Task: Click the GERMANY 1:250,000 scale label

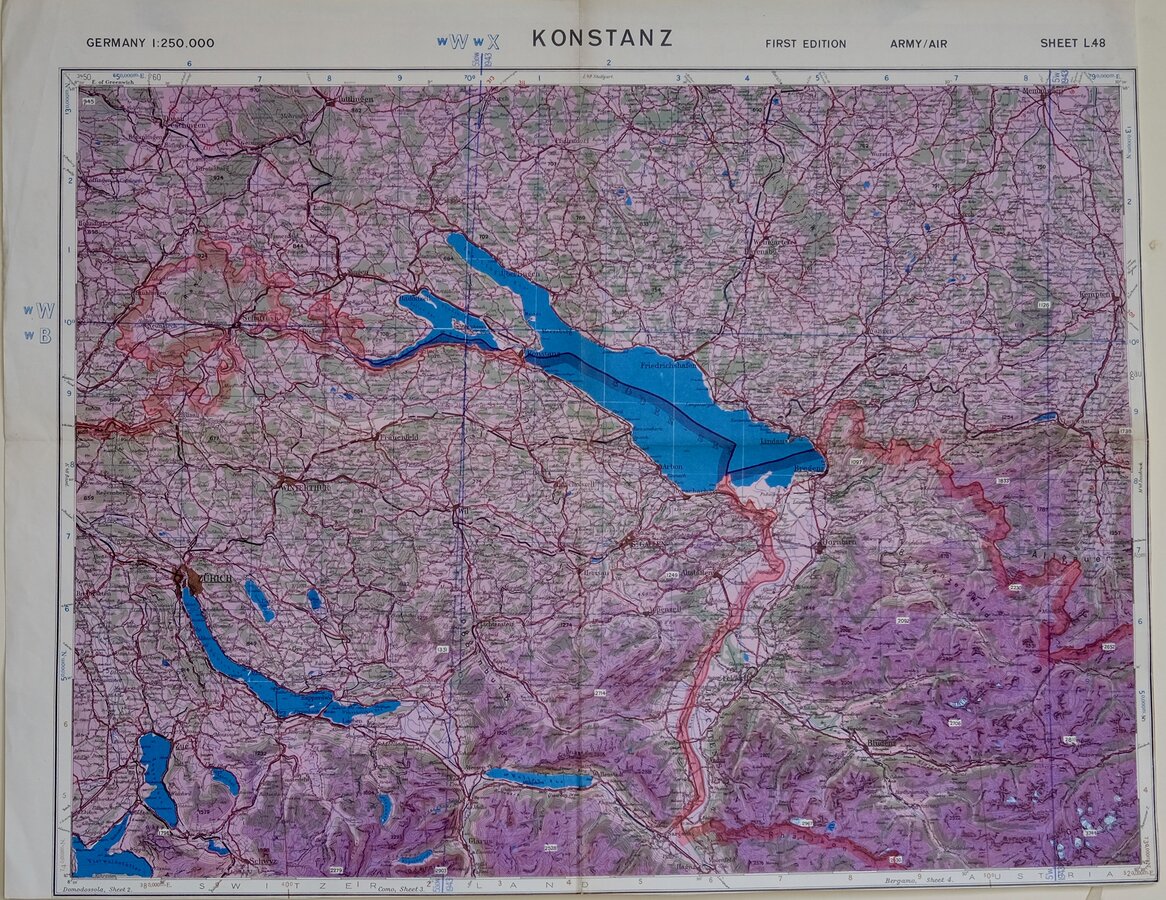Action: pyautogui.click(x=150, y=43)
